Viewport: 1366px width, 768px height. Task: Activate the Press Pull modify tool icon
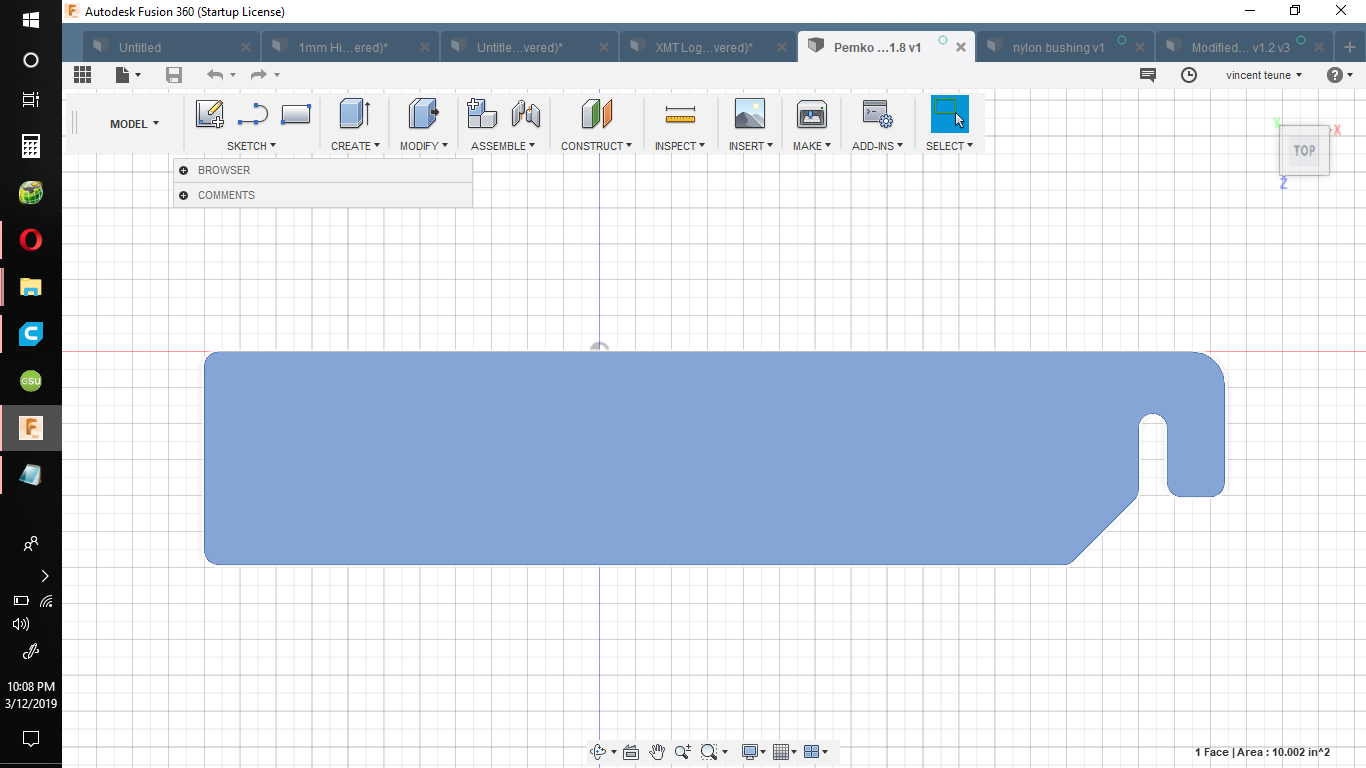[x=424, y=114]
